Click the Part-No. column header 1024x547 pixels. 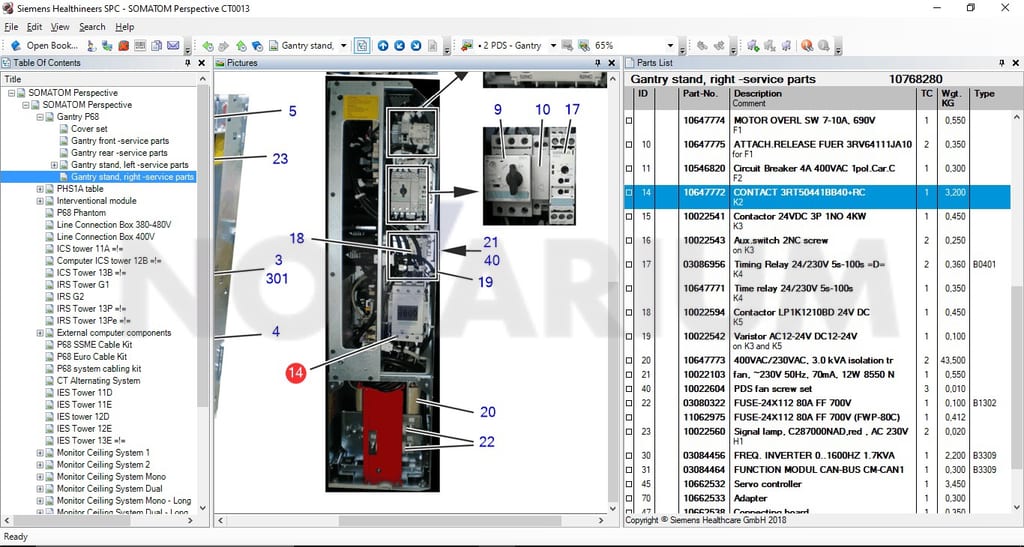700,93
